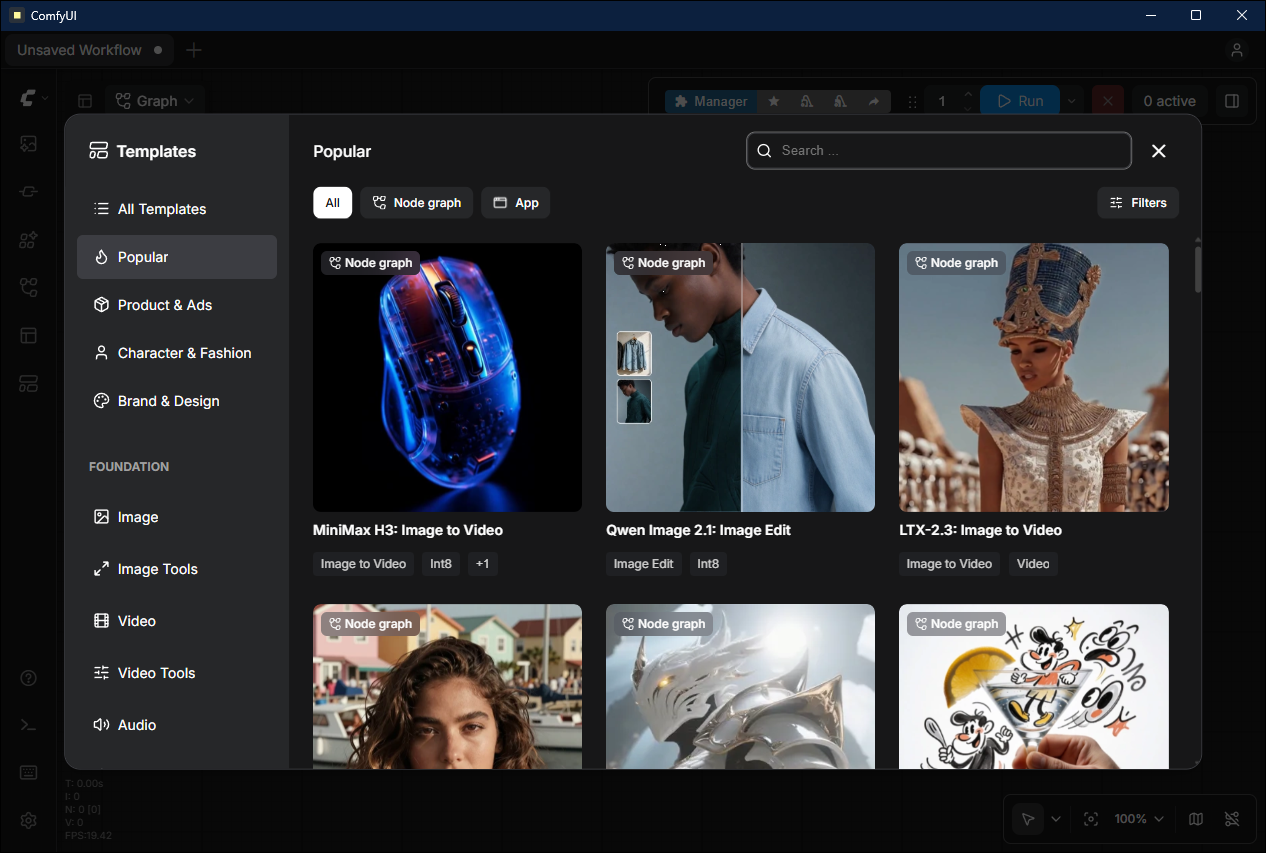1266x853 pixels.
Task: Click the star icon beside Manager
Action: click(x=773, y=101)
